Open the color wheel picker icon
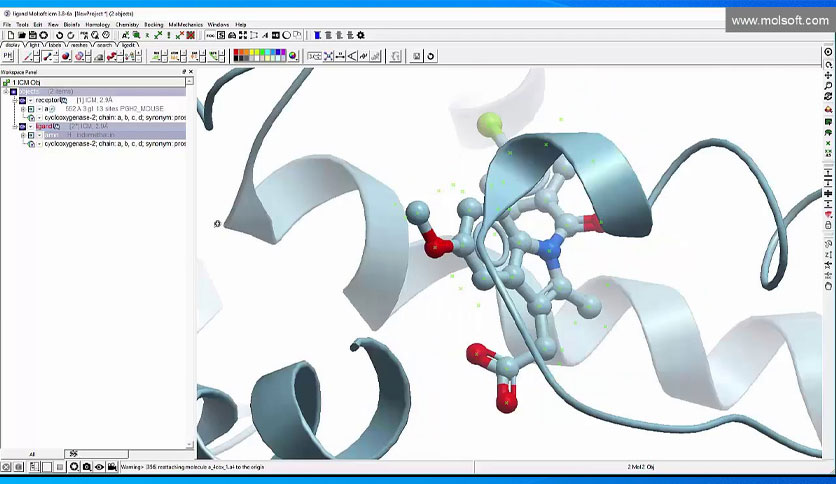The width and height of the screenshot is (836, 484). 293,55
